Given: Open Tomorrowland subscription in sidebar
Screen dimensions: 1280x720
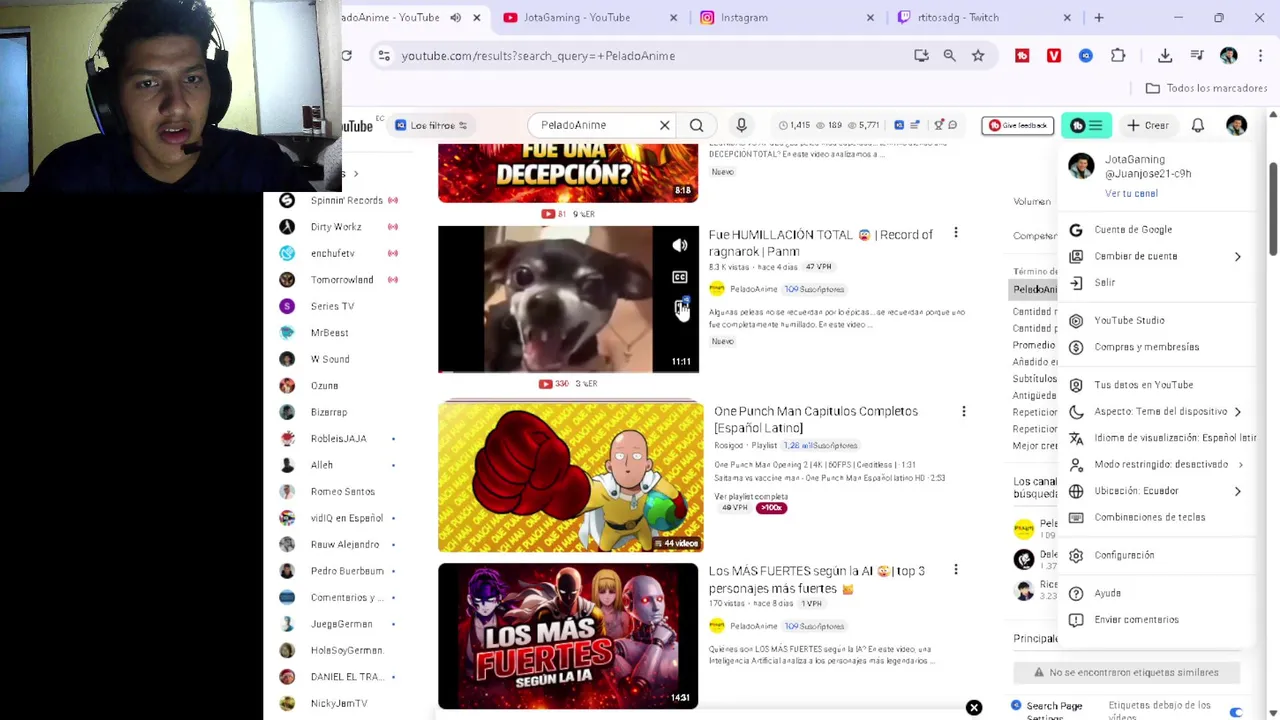Looking at the screenshot, I should (x=338, y=280).
